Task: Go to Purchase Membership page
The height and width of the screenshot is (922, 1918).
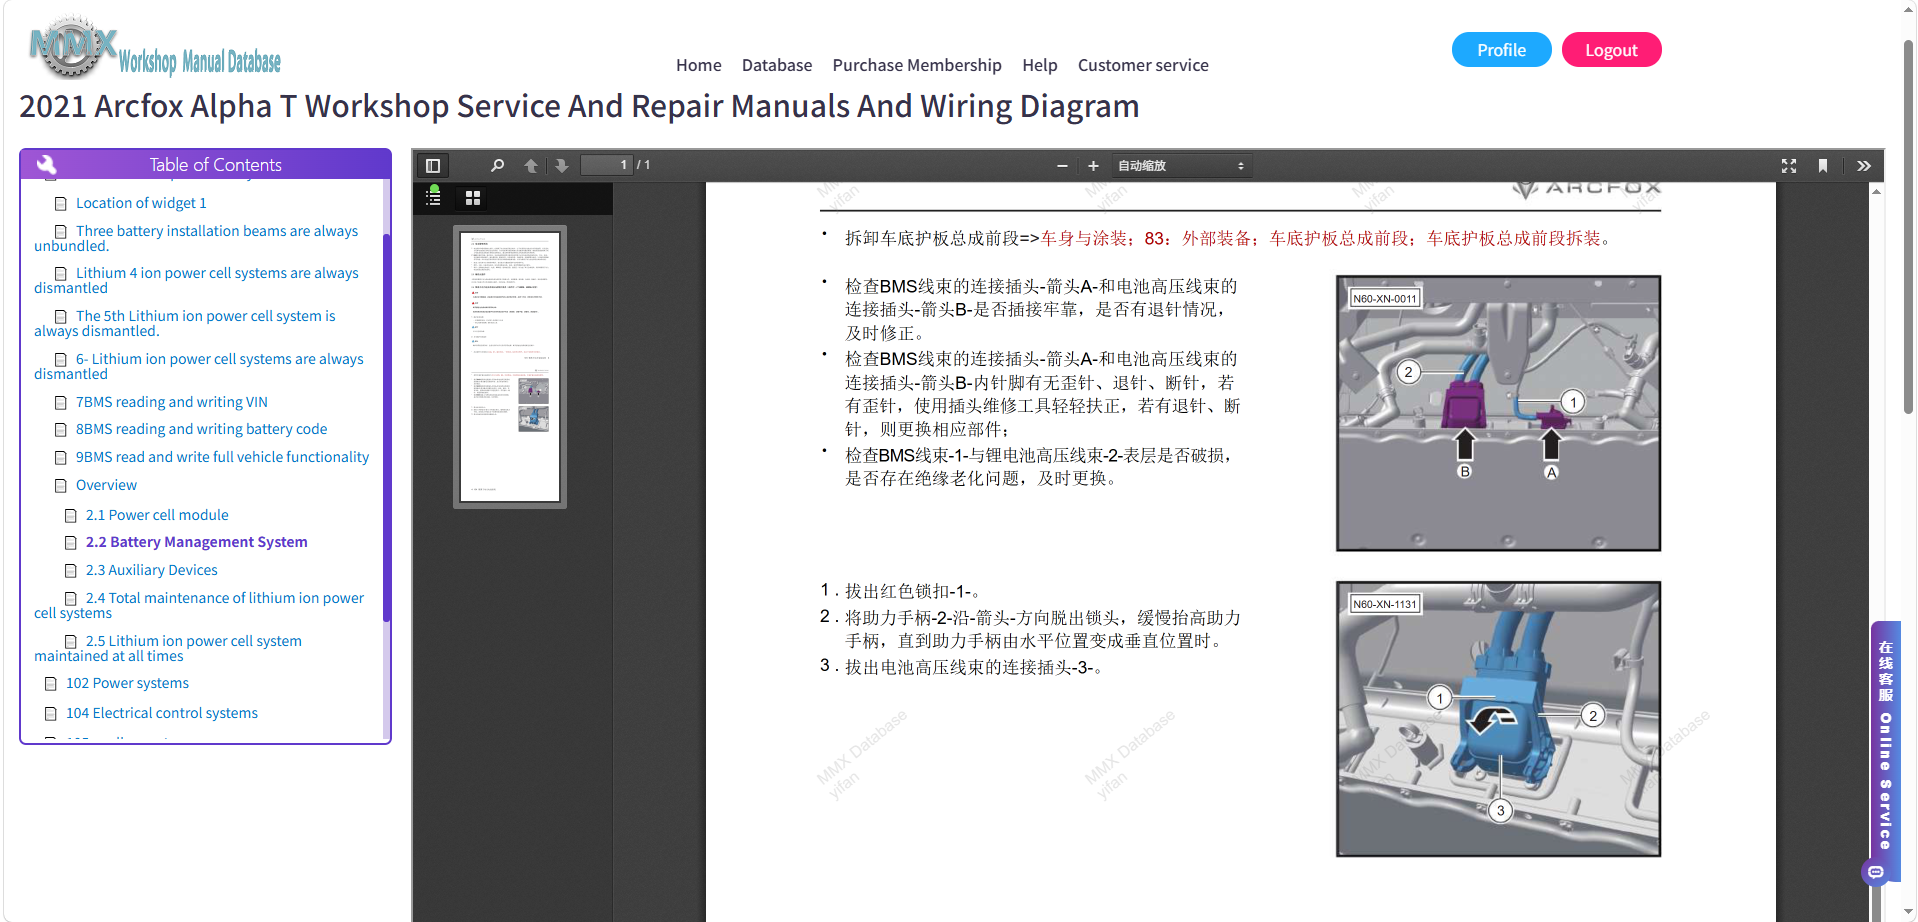Action: click(x=917, y=65)
